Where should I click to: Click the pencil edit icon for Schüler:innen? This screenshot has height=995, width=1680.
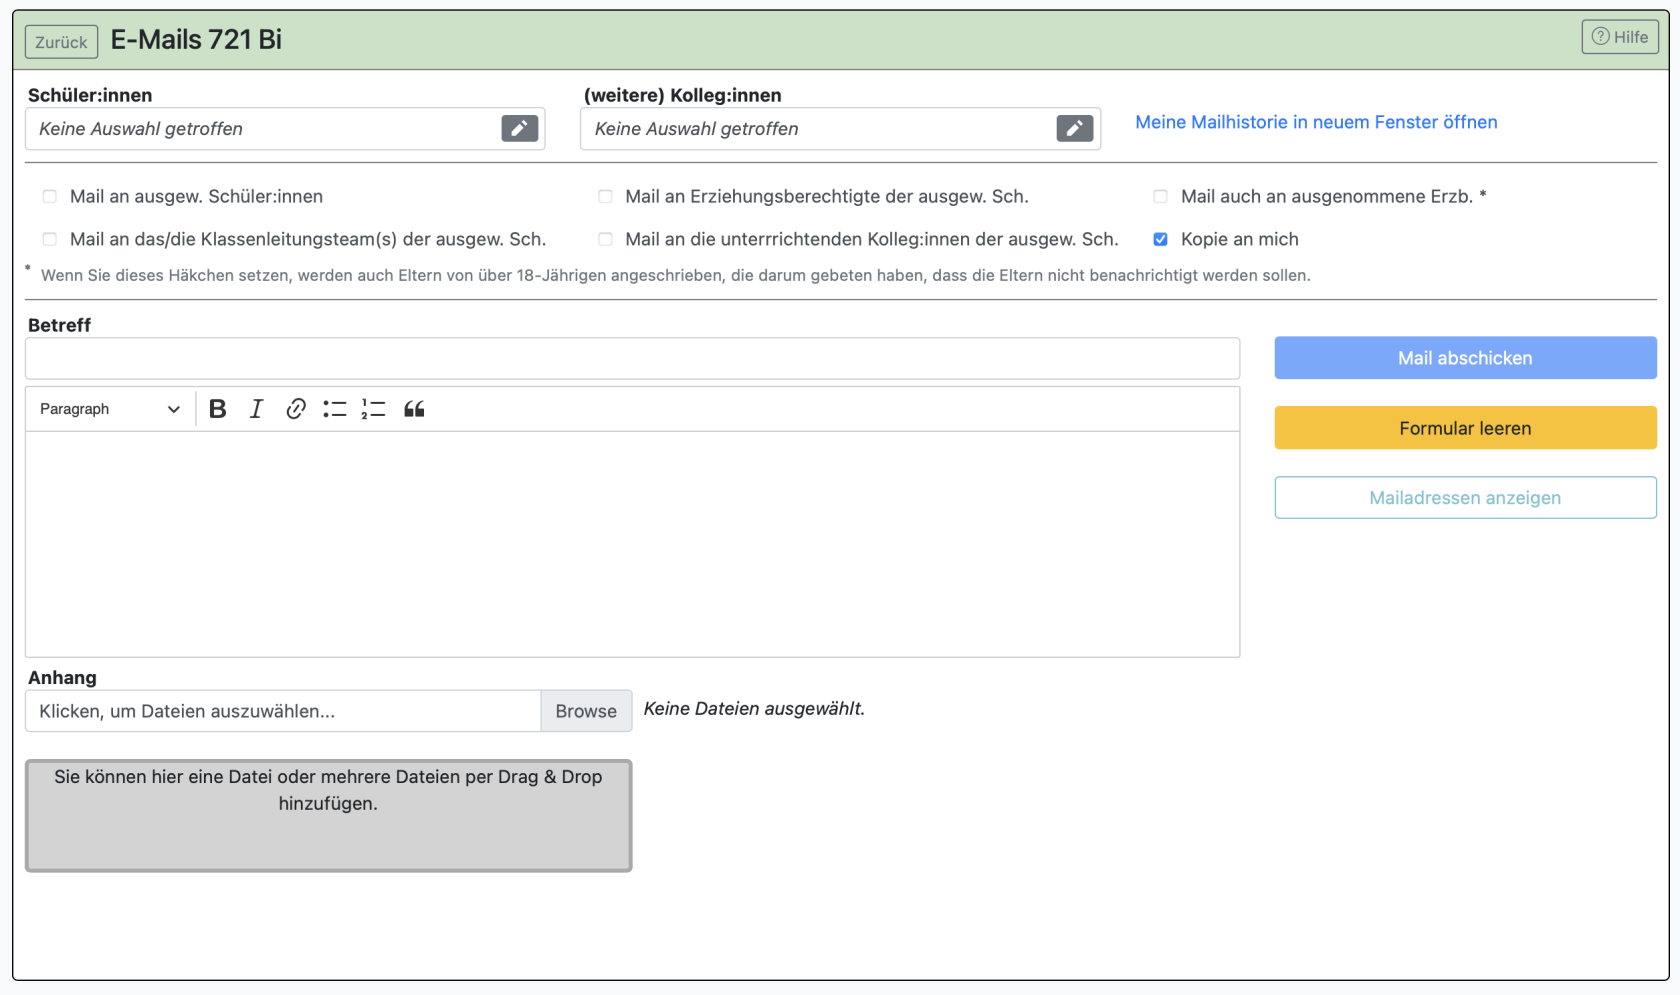coord(519,128)
